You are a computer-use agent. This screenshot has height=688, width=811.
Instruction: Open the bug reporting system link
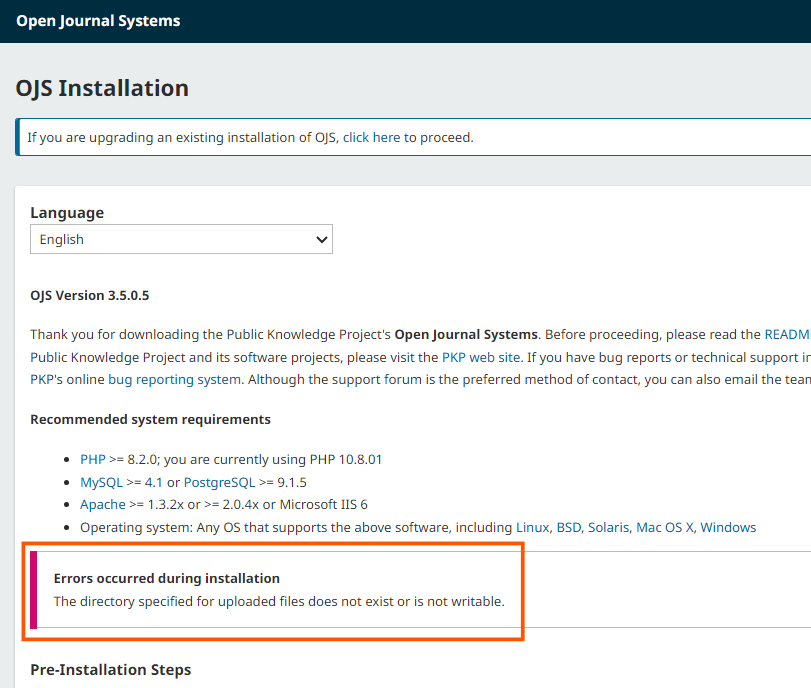(x=174, y=380)
